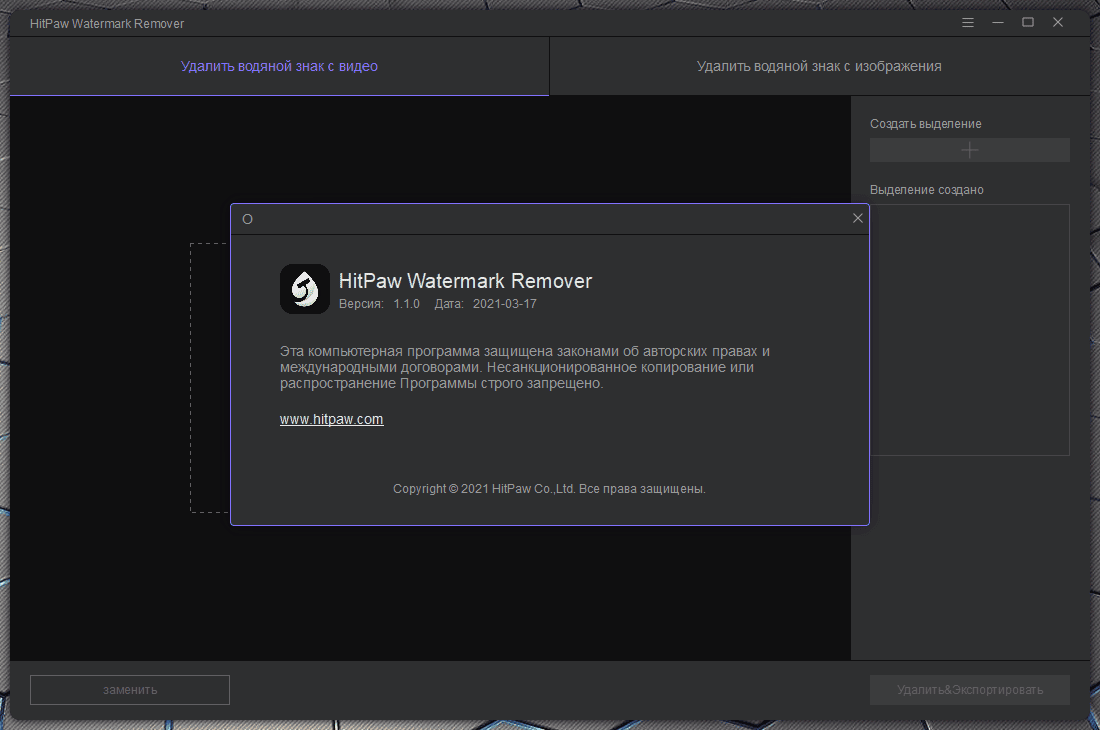
Task: Add a new selection with plus button
Action: click(x=970, y=150)
